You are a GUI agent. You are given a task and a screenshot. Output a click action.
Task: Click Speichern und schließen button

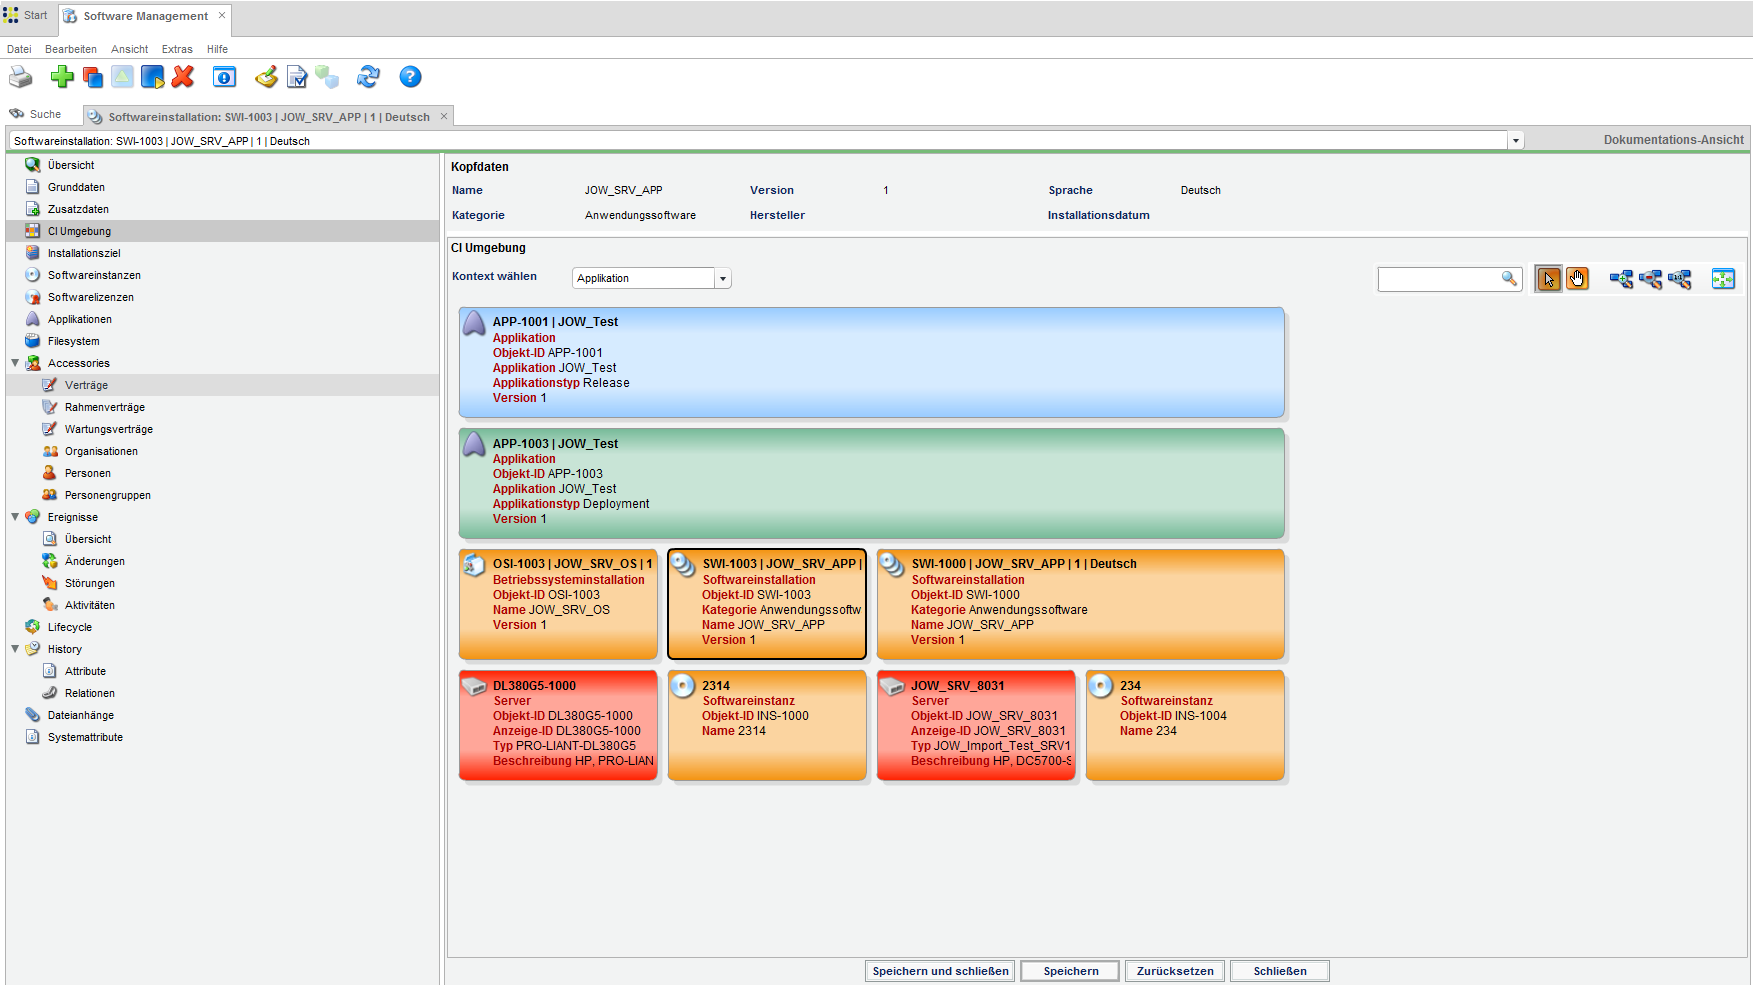coord(940,971)
